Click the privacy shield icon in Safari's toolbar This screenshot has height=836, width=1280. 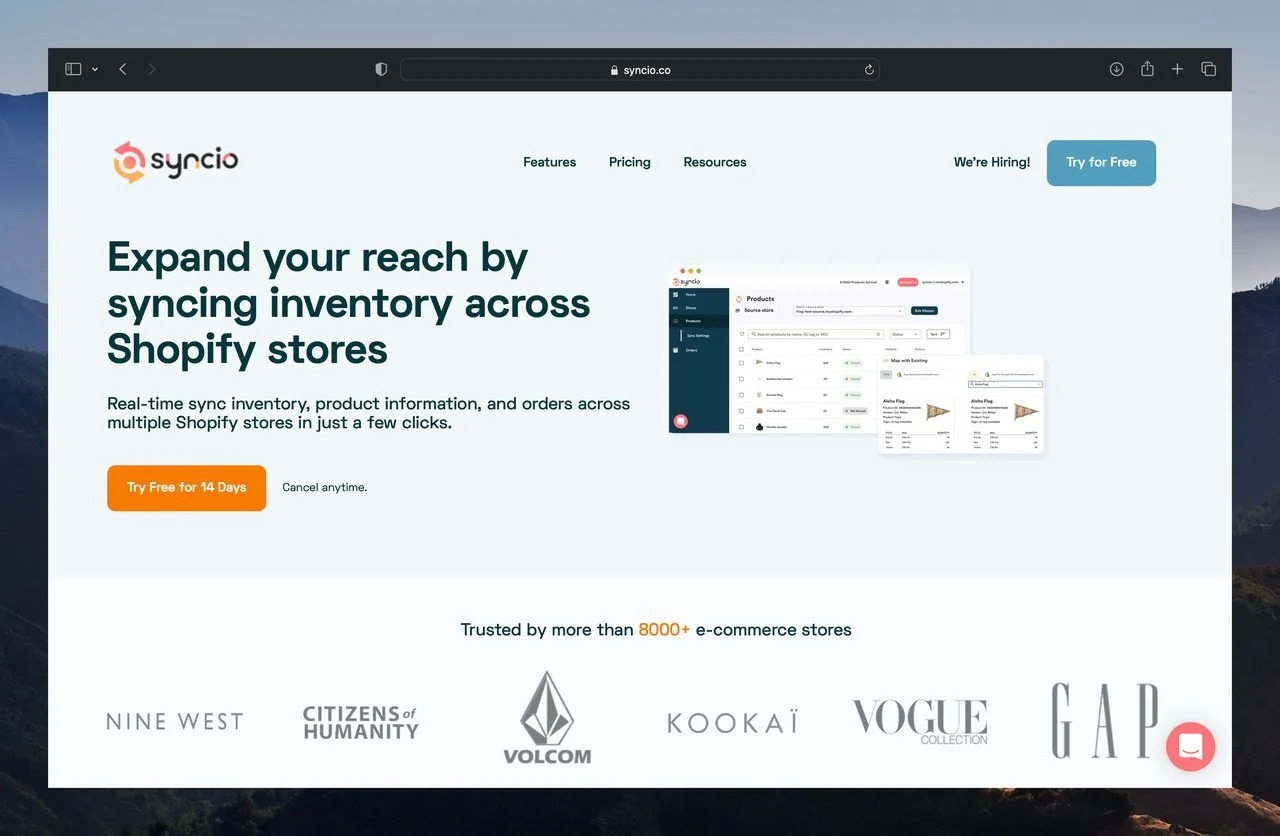[x=380, y=69]
